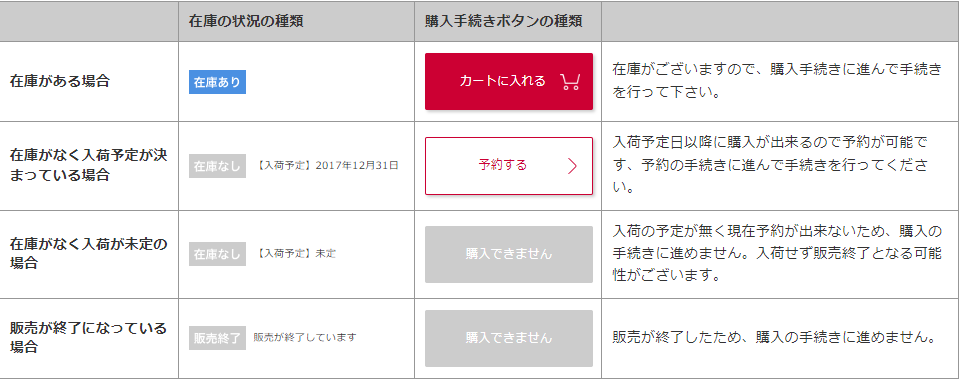Click 購入できません button in 入荷未定 row
The height and width of the screenshot is (379, 959).
coord(509,254)
